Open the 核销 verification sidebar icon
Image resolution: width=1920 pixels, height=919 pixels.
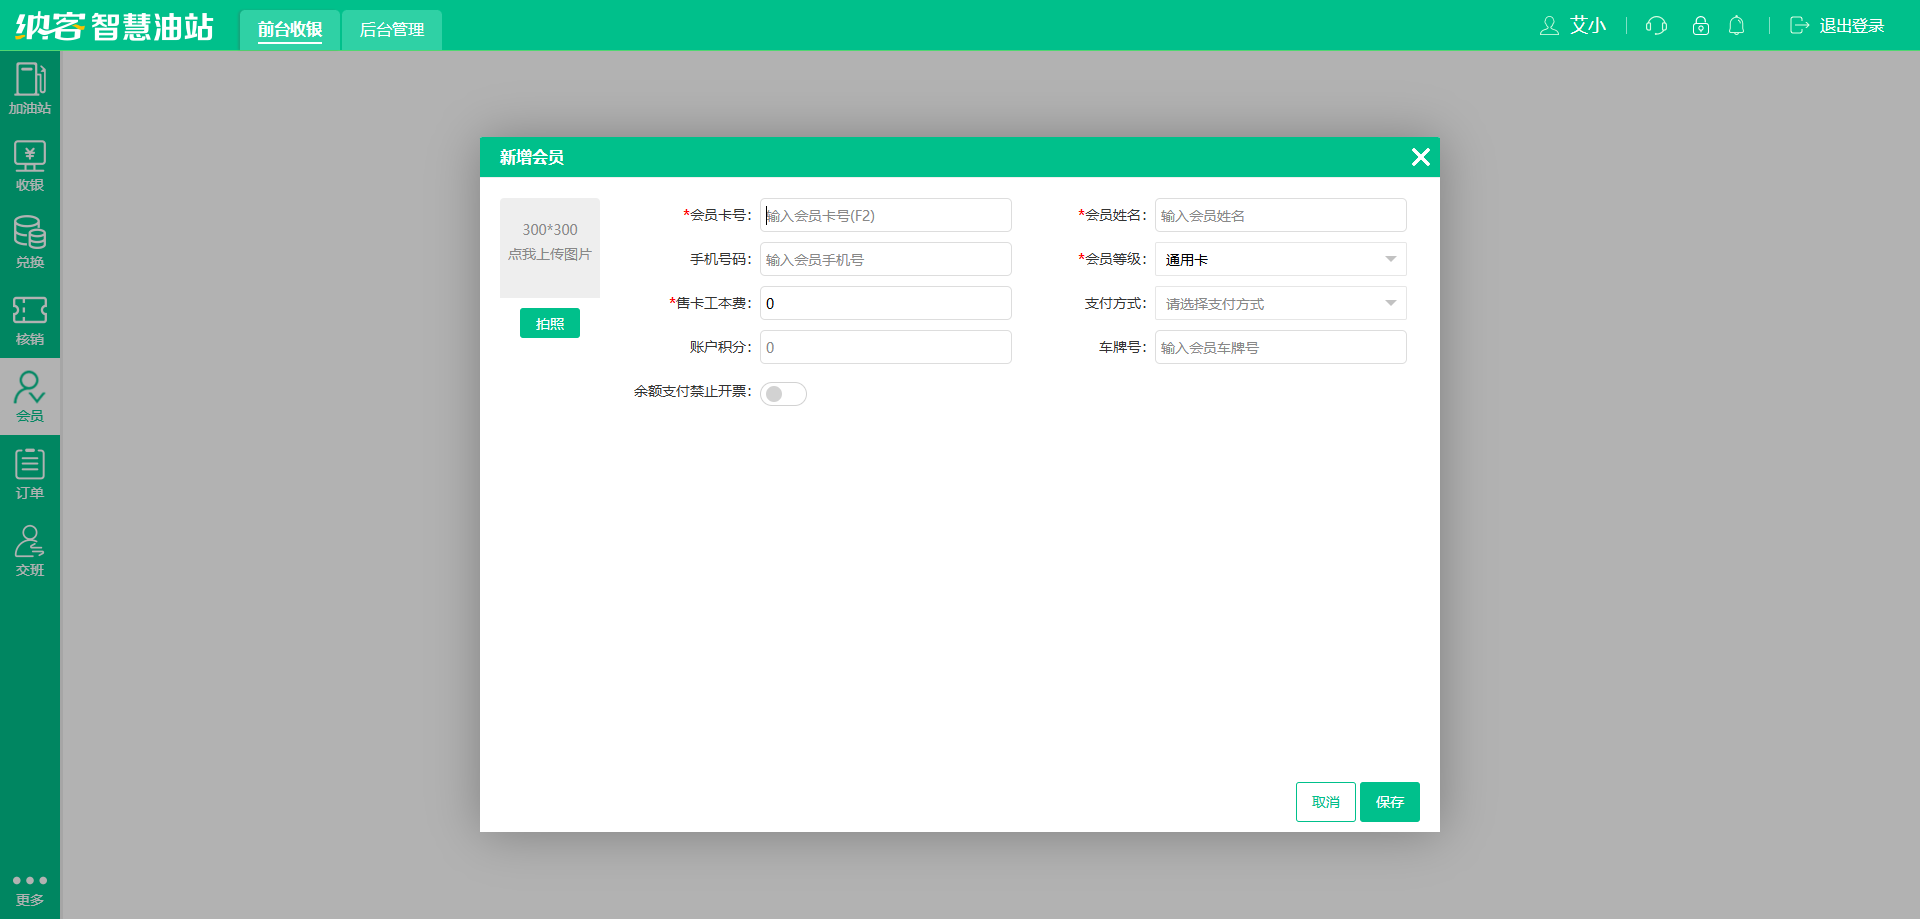click(x=30, y=319)
